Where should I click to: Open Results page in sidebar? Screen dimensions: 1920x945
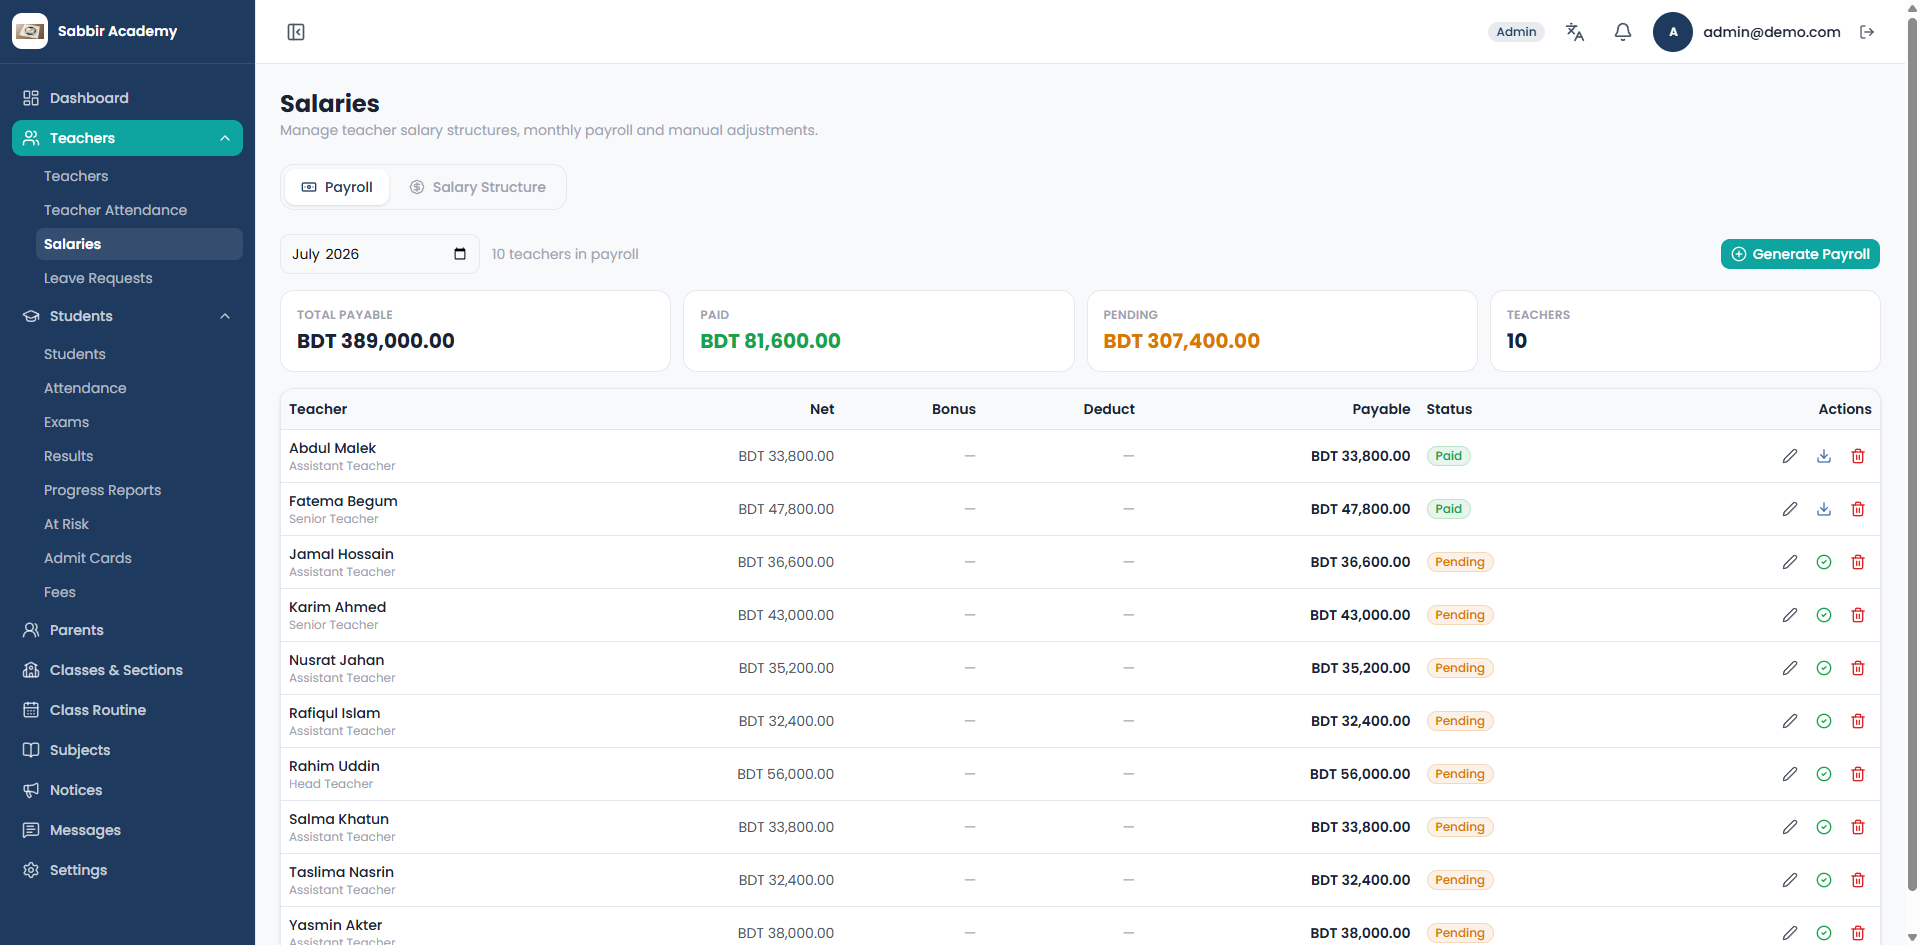139,456
